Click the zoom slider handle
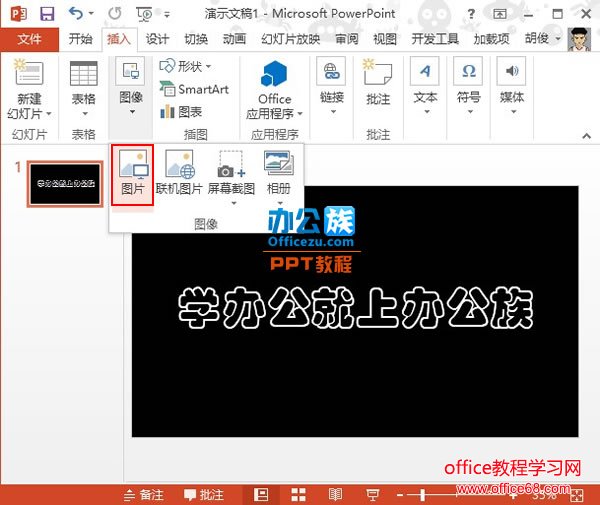 (x=422, y=495)
